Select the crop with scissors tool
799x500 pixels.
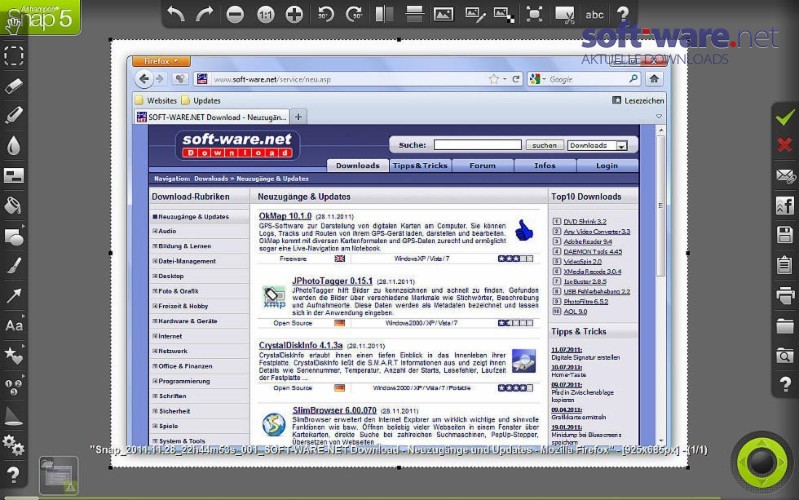tap(564, 15)
